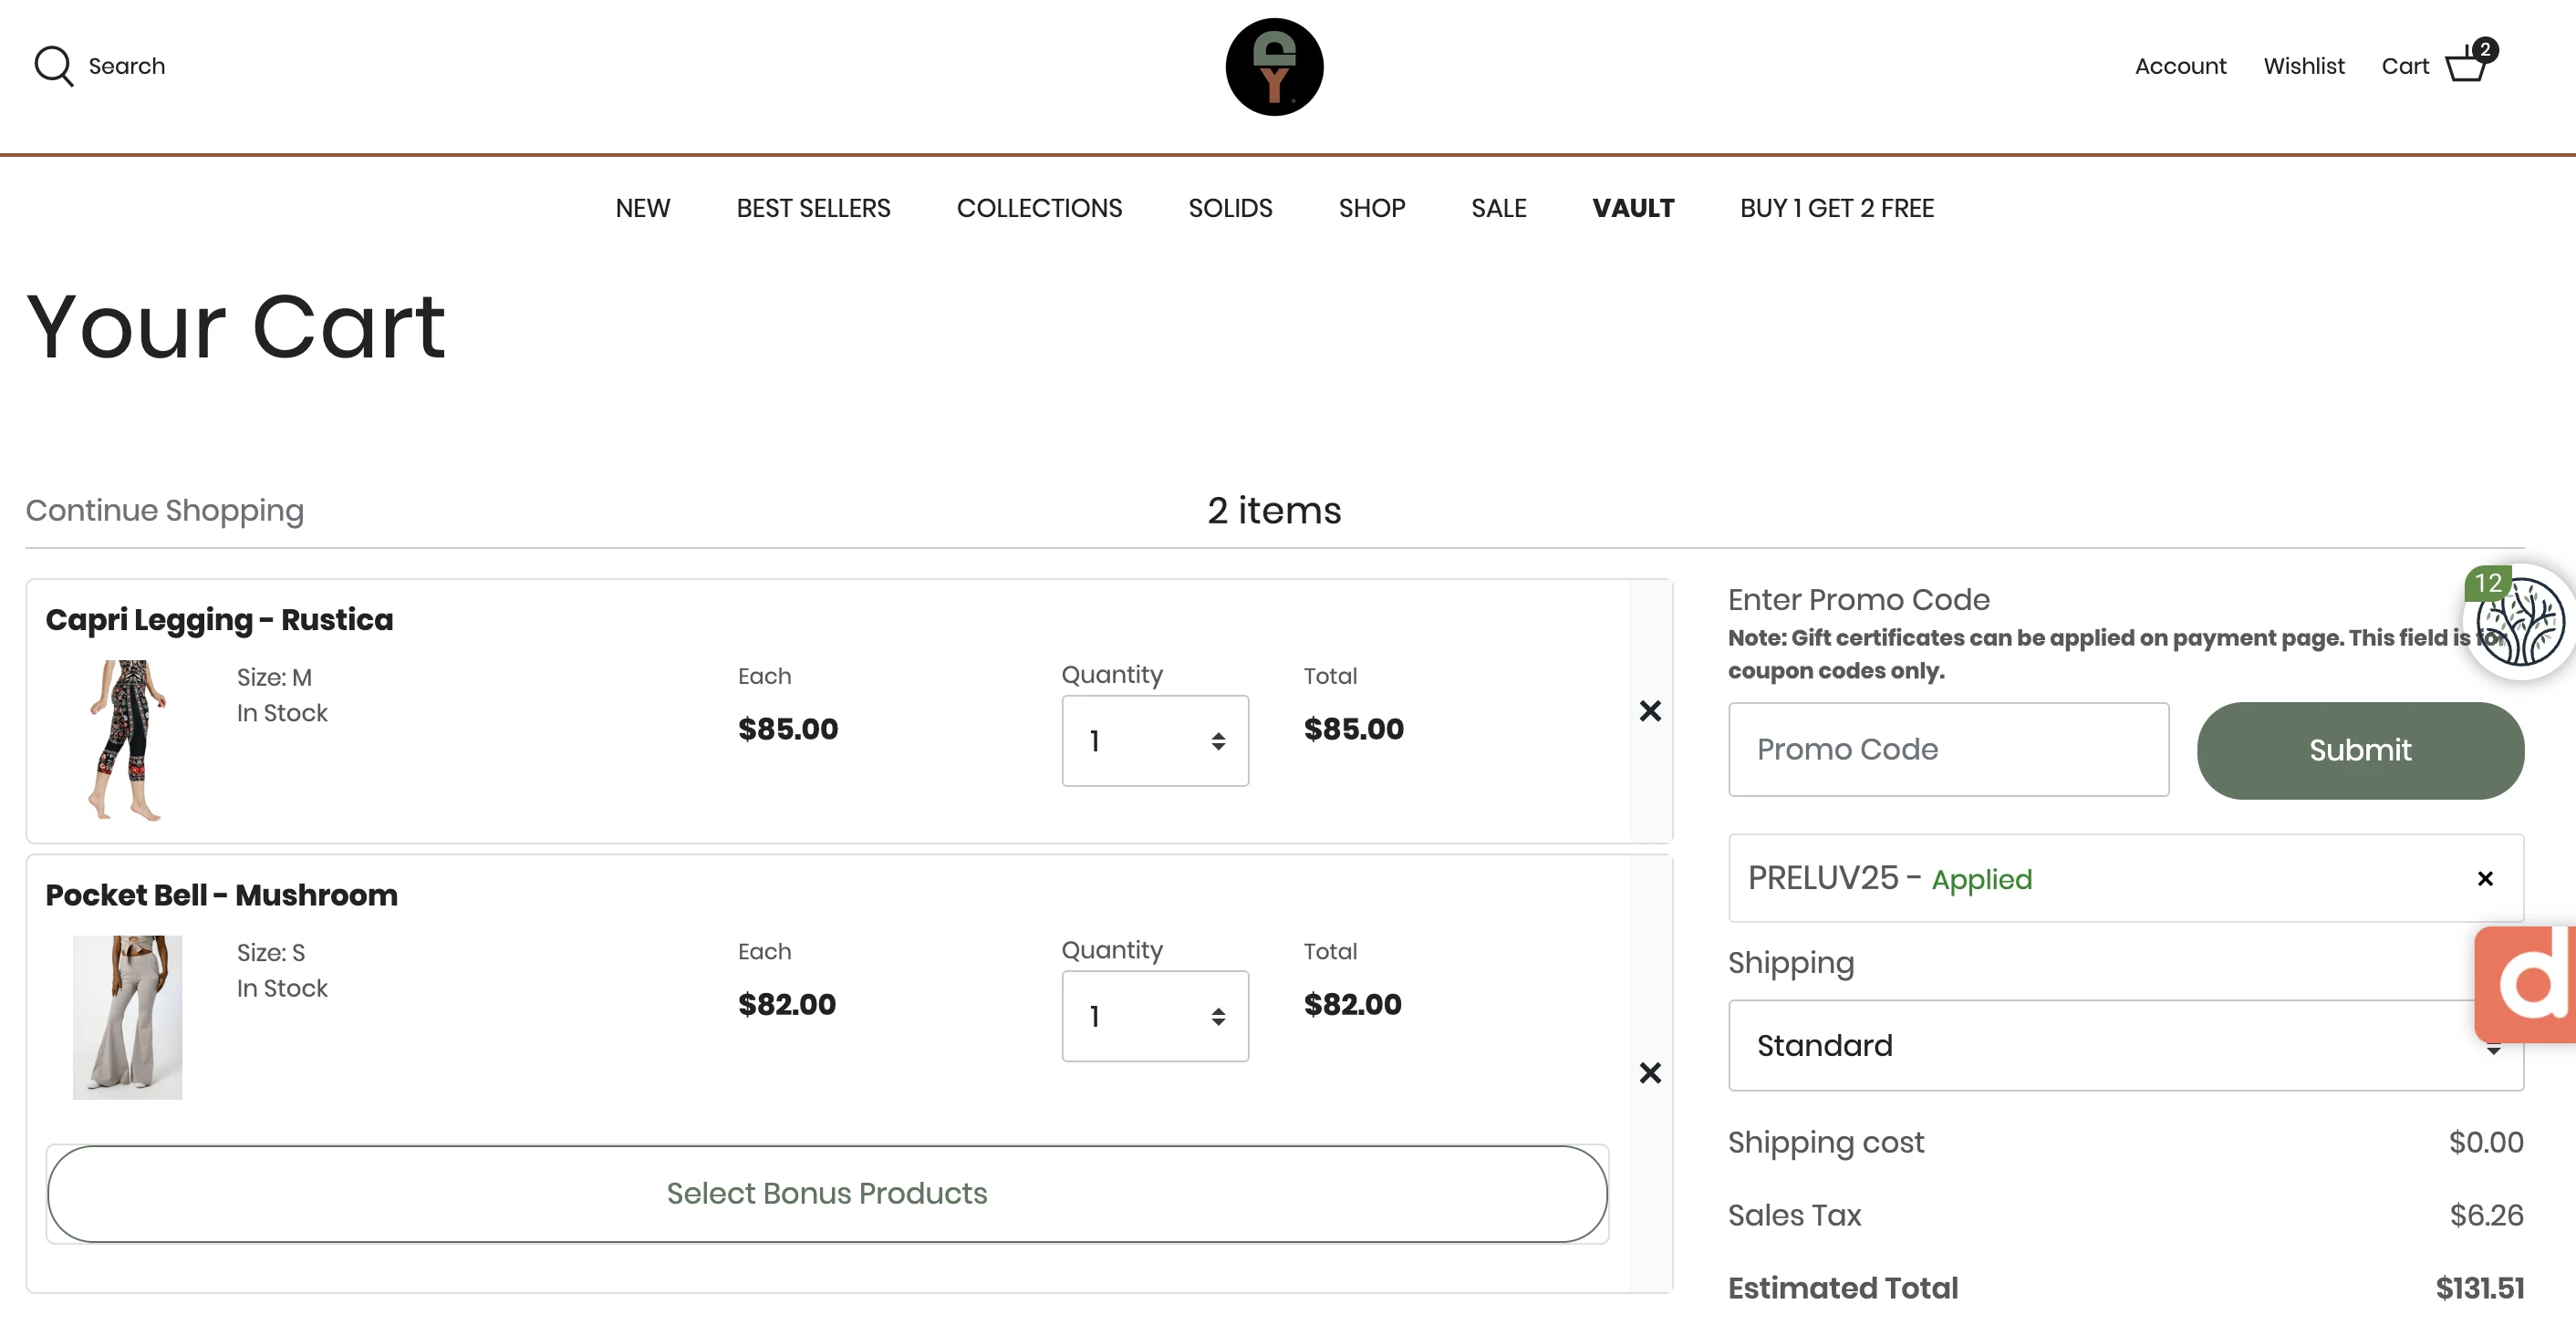
Task: Open quantity selector for Capri Legging
Action: pyautogui.click(x=1155, y=741)
